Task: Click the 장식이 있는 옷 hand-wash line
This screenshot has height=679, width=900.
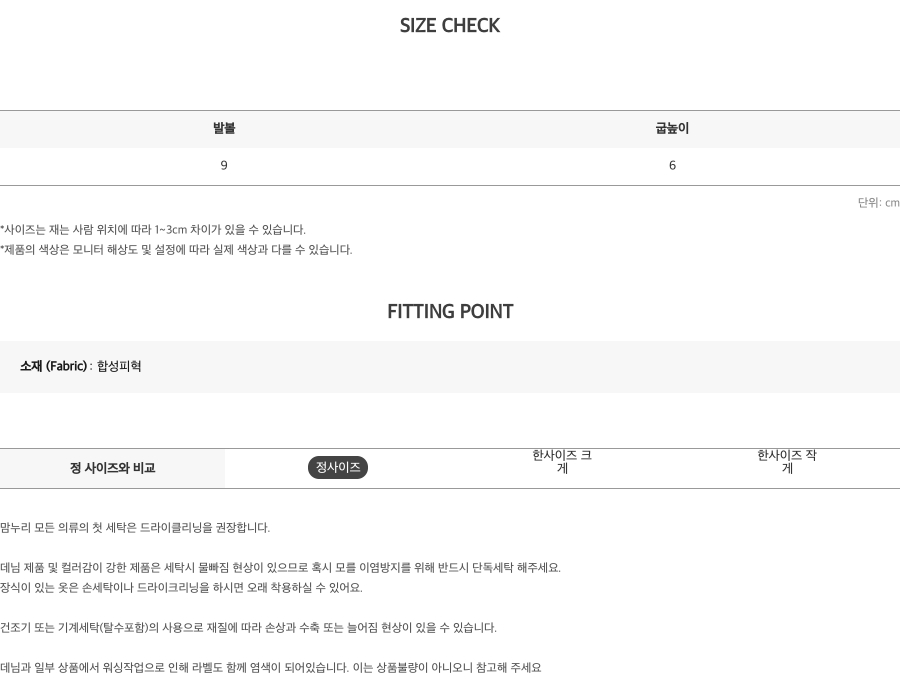Action: (181, 588)
